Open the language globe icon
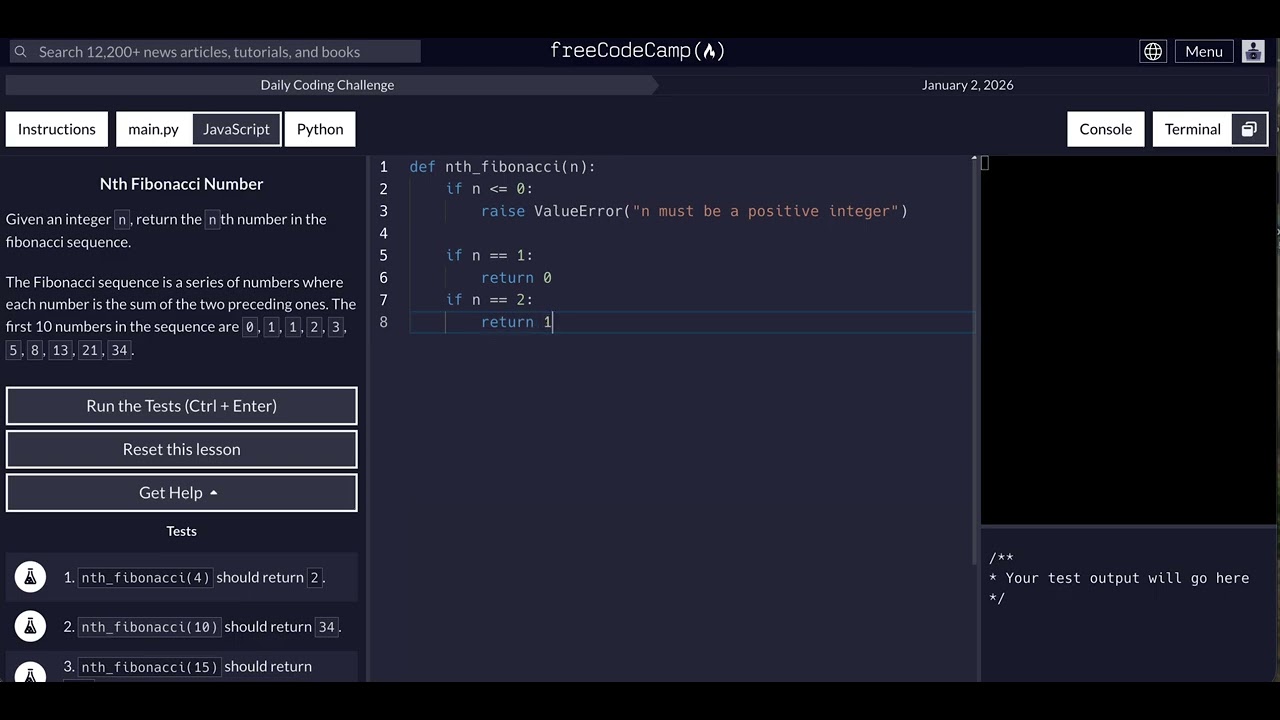The image size is (1280, 720). [x=1153, y=51]
